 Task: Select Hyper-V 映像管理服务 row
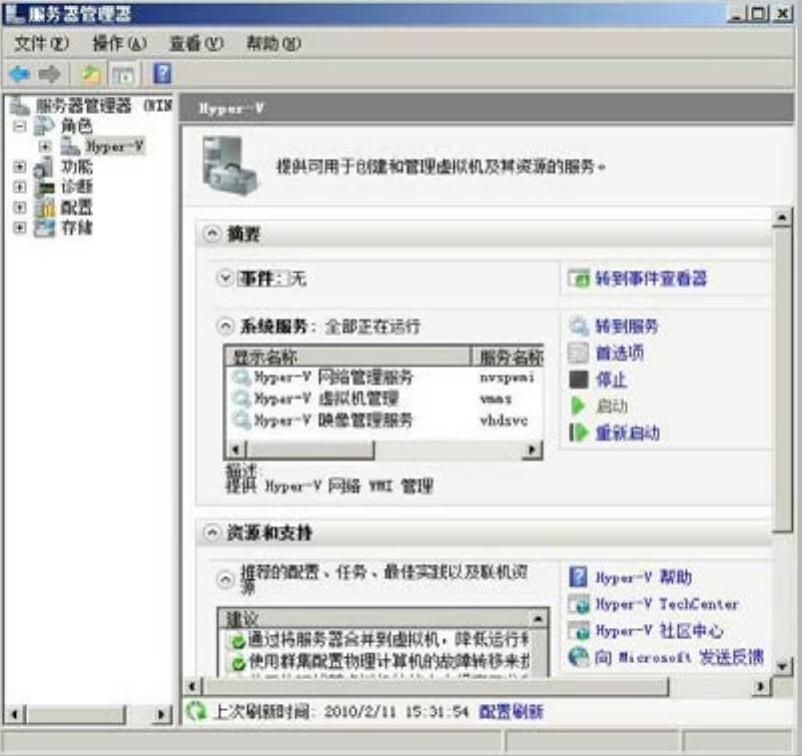(384, 420)
